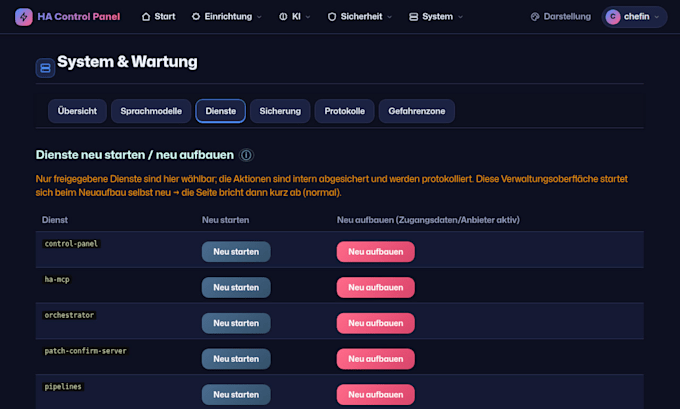This screenshot has height=409, width=680.
Task: Click the orange warning note about freigegebene Dienste
Action: pos(332,186)
